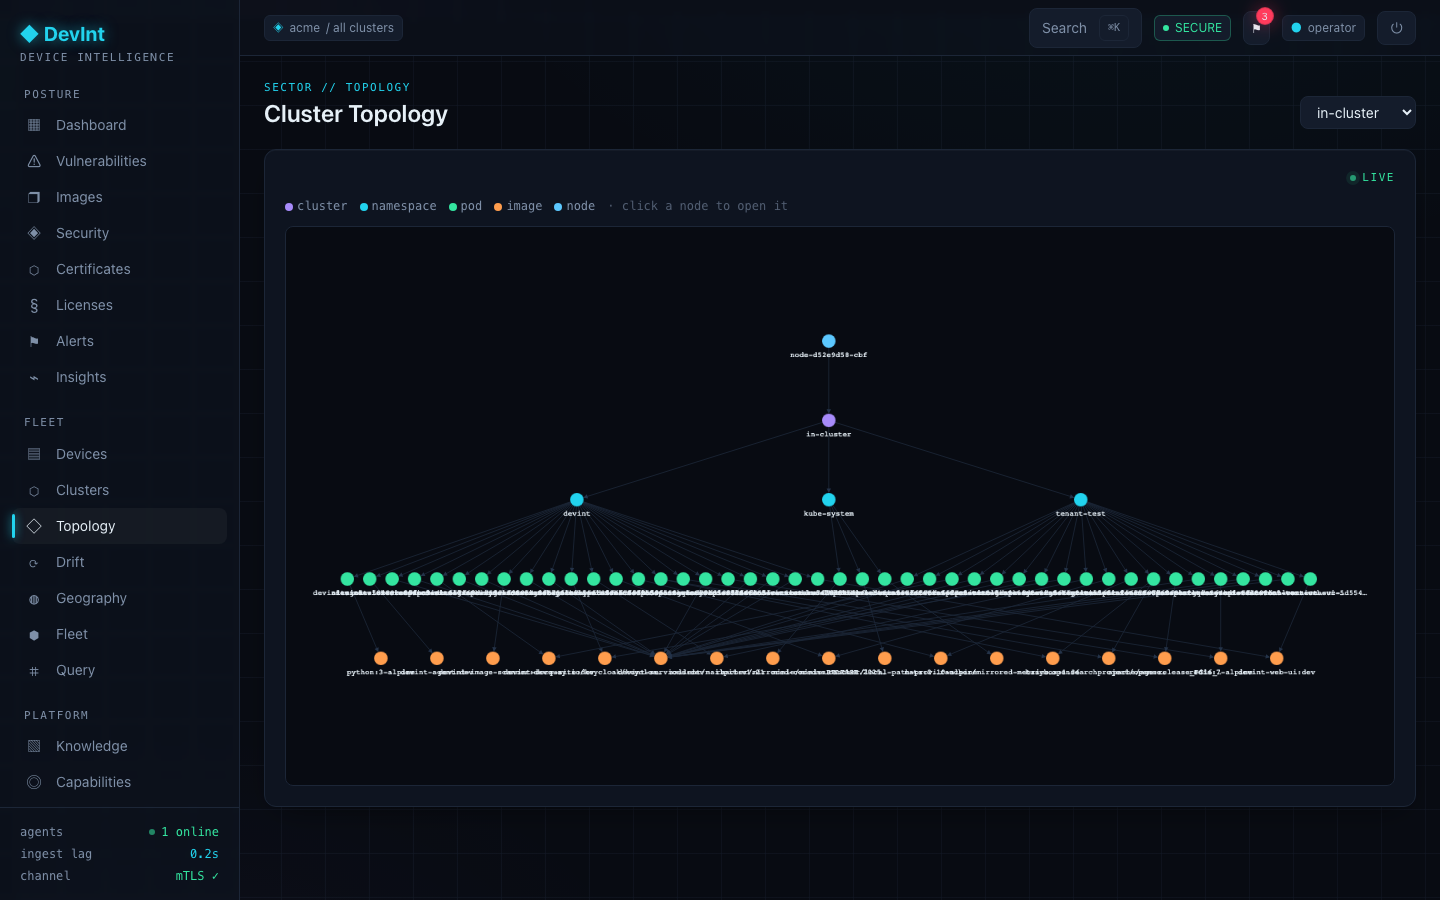
Task: Click the Search field
Action: [1085, 28]
